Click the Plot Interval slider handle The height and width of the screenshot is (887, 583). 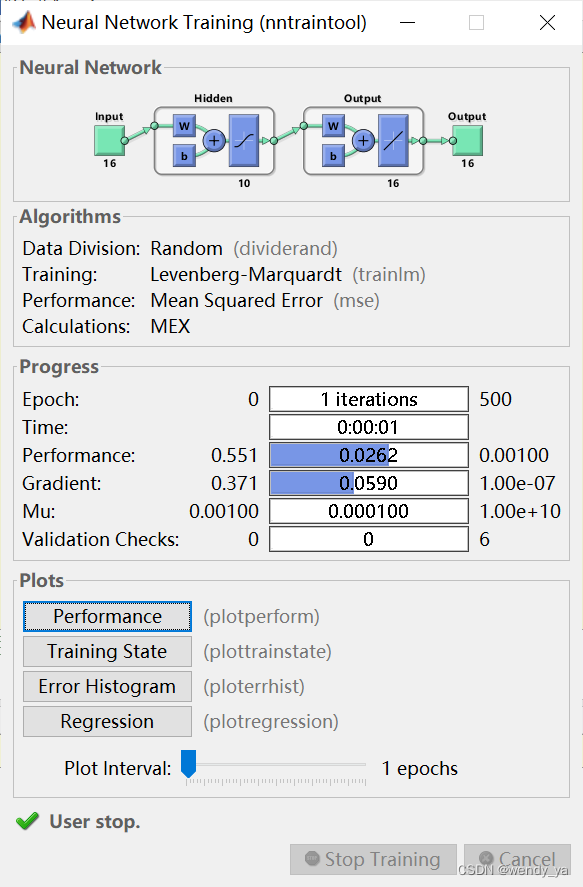point(188,764)
